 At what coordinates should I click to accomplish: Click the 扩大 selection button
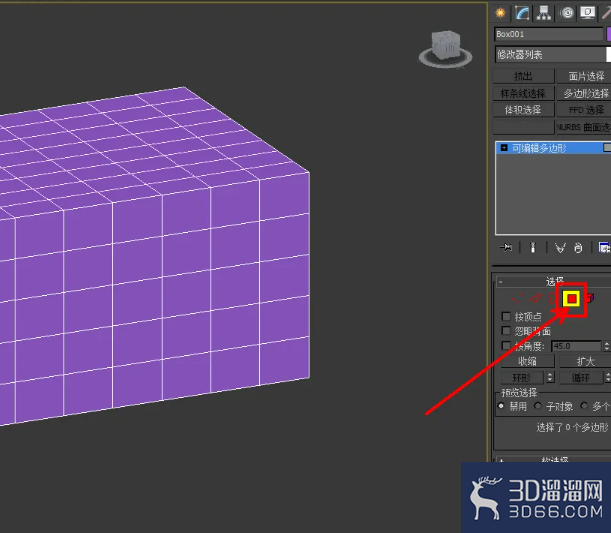pos(585,361)
